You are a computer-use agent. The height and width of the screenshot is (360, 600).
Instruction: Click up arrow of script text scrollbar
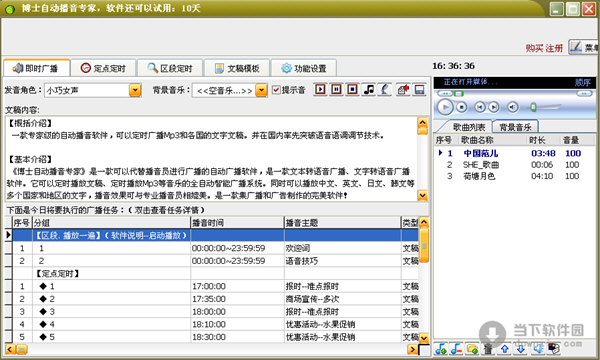pos(422,123)
